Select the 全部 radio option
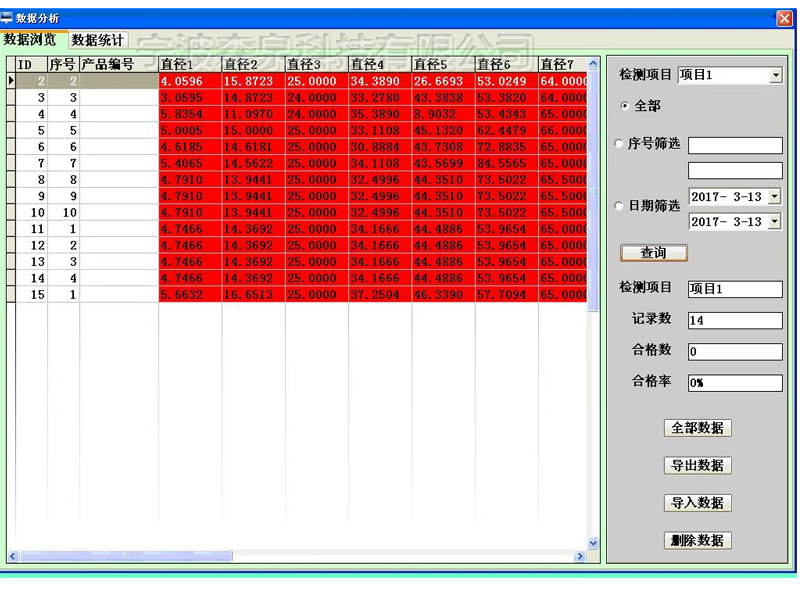800x596 pixels. click(x=626, y=106)
